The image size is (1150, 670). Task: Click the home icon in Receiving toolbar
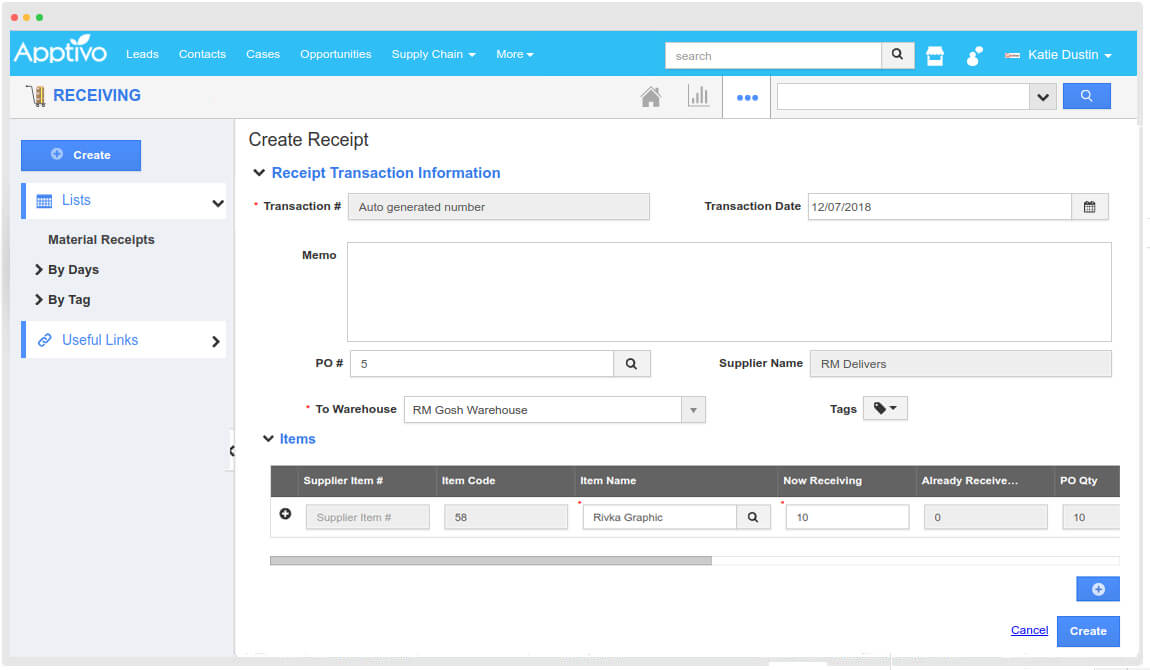650,97
